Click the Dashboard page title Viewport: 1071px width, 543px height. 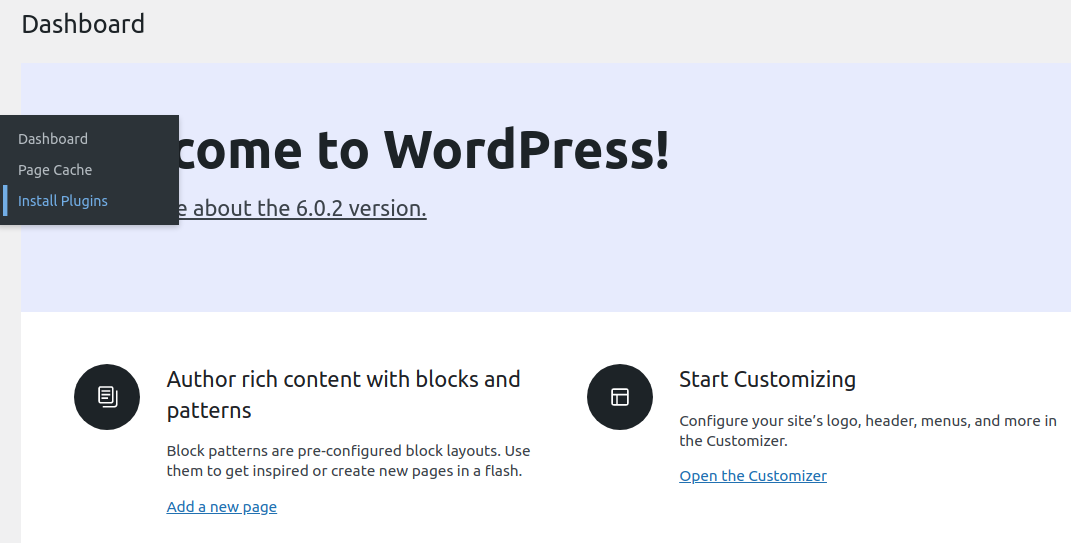point(83,24)
